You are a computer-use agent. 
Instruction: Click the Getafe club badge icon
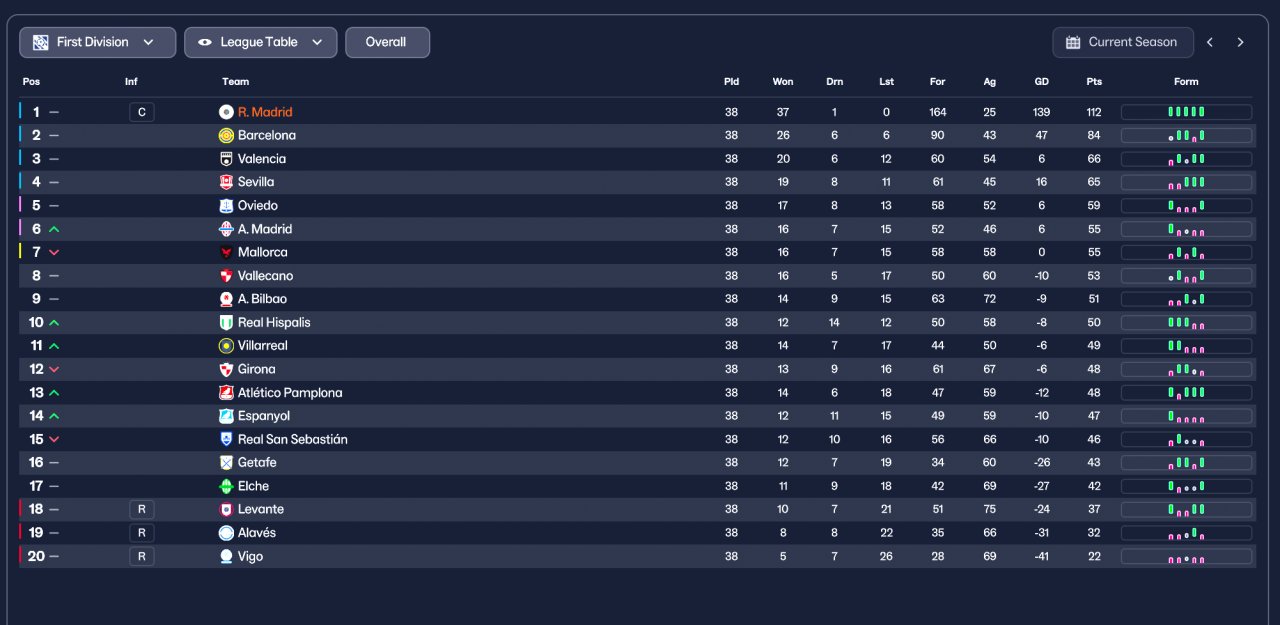point(226,463)
